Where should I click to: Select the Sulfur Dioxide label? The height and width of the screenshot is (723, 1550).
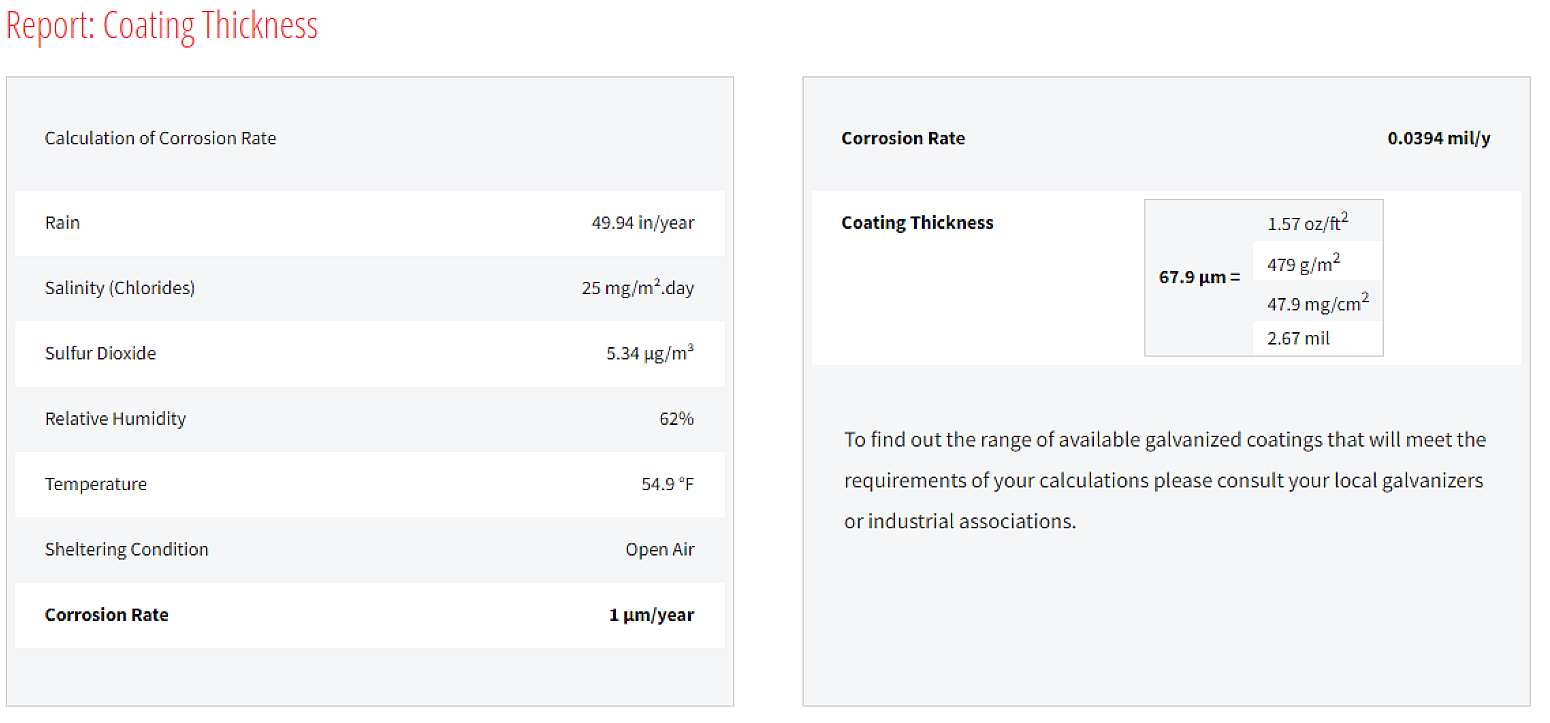(100, 353)
